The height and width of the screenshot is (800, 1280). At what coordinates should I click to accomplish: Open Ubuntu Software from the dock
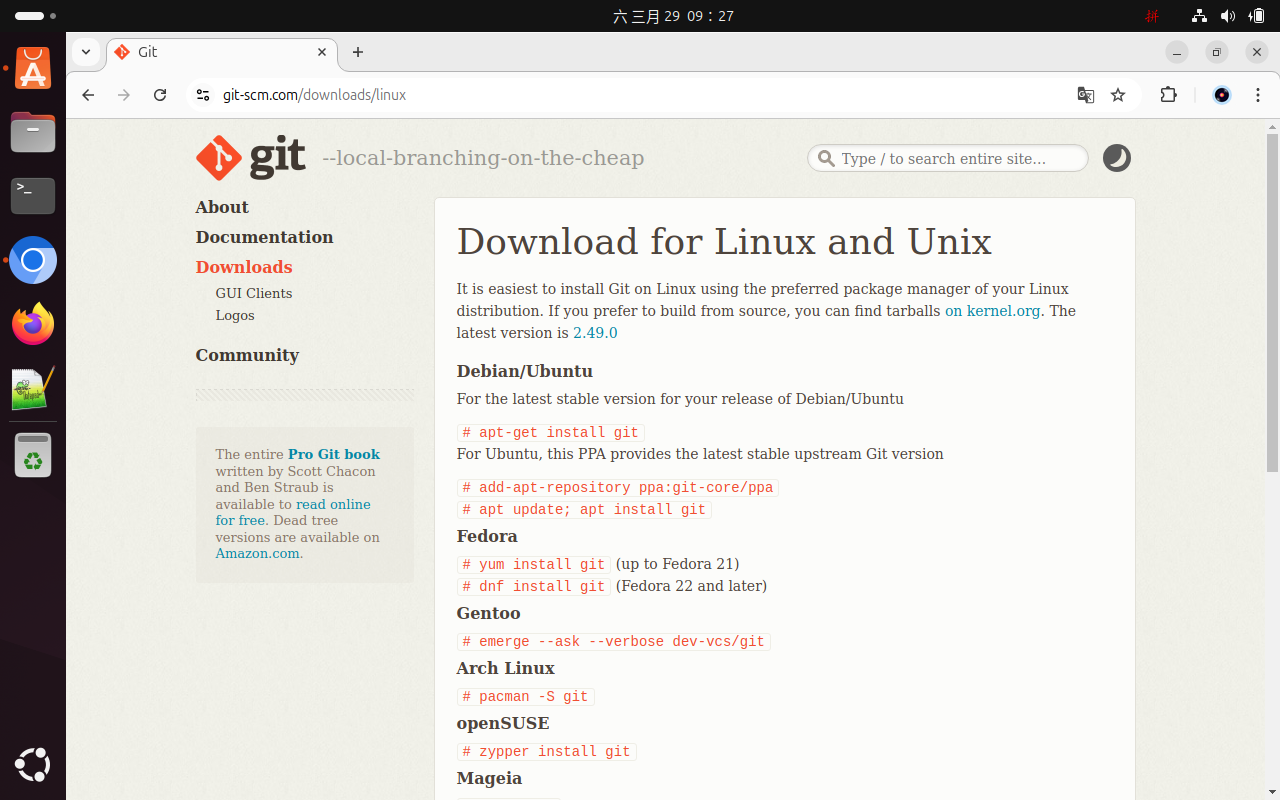(x=33, y=69)
